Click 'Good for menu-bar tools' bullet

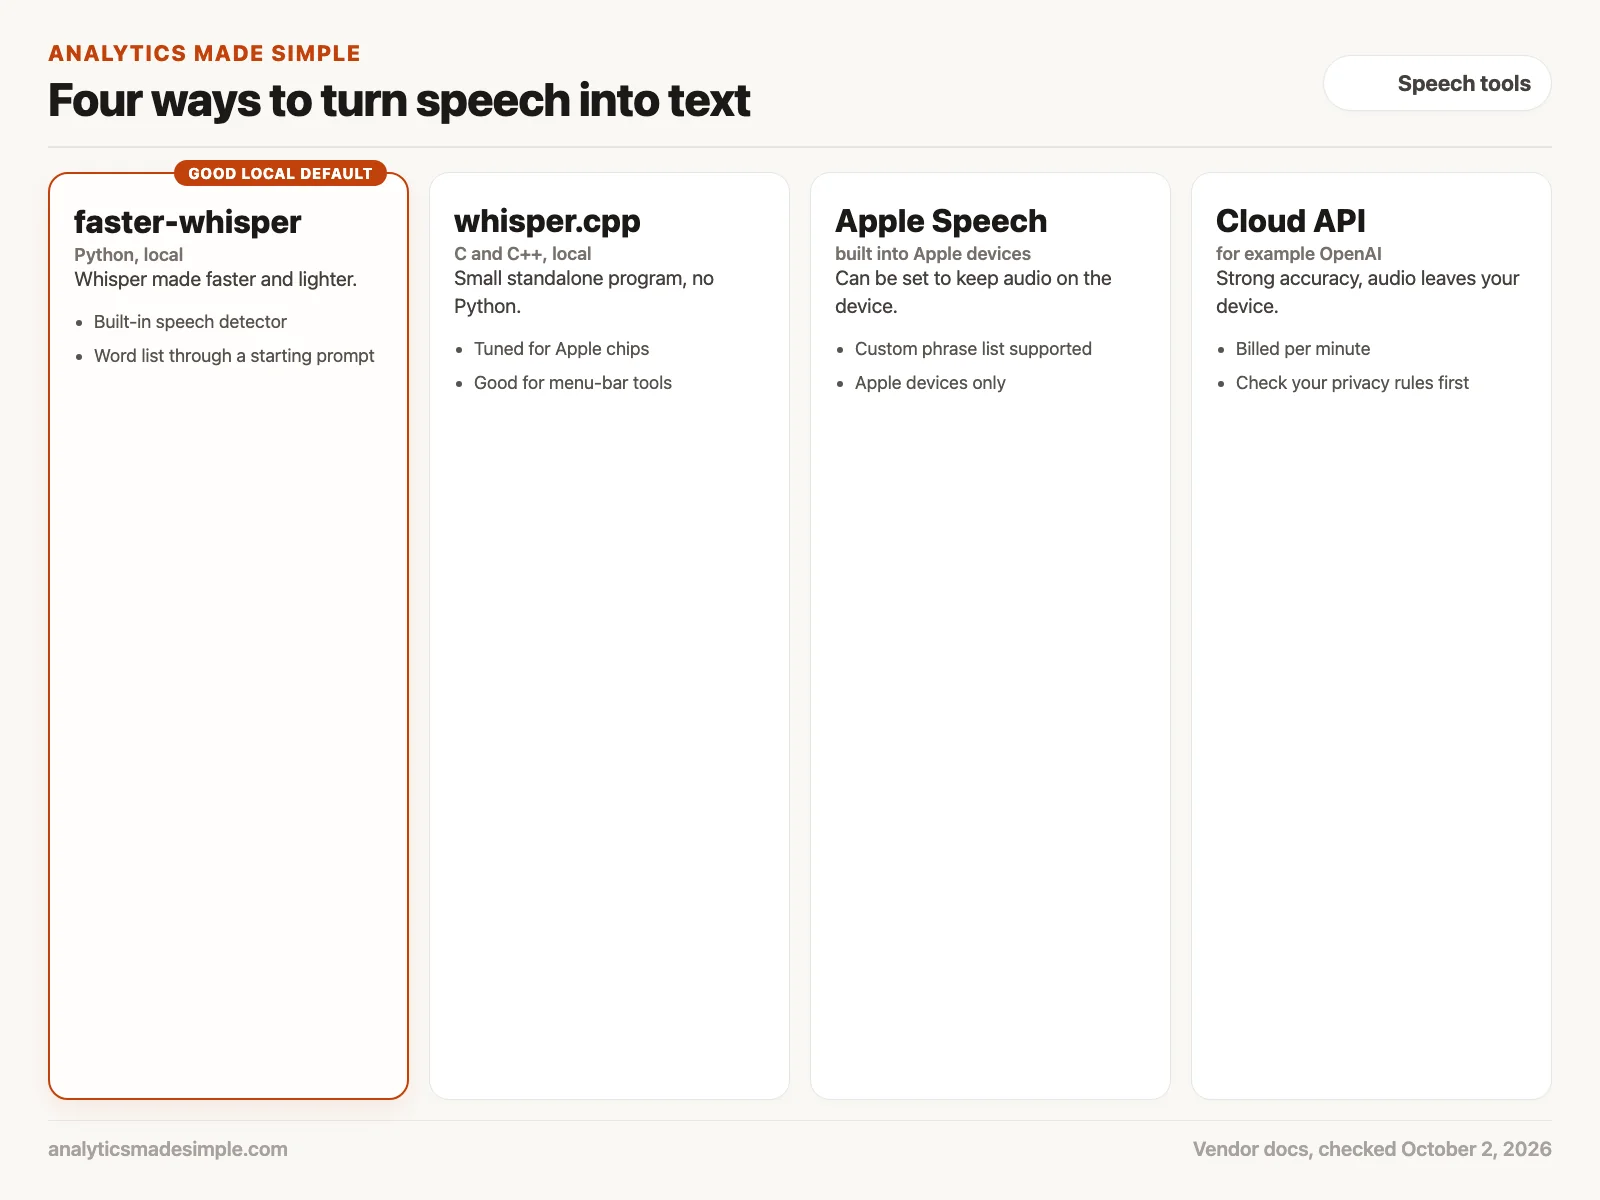point(573,383)
